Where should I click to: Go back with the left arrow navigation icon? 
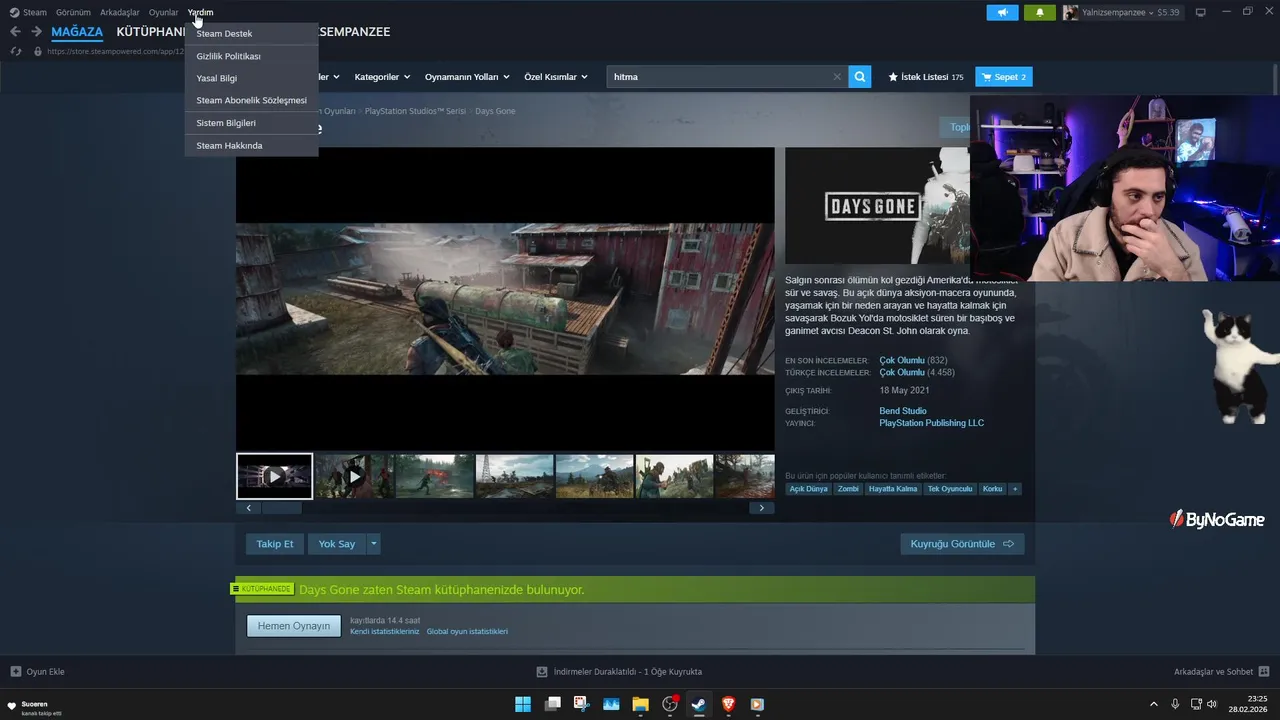15,32
